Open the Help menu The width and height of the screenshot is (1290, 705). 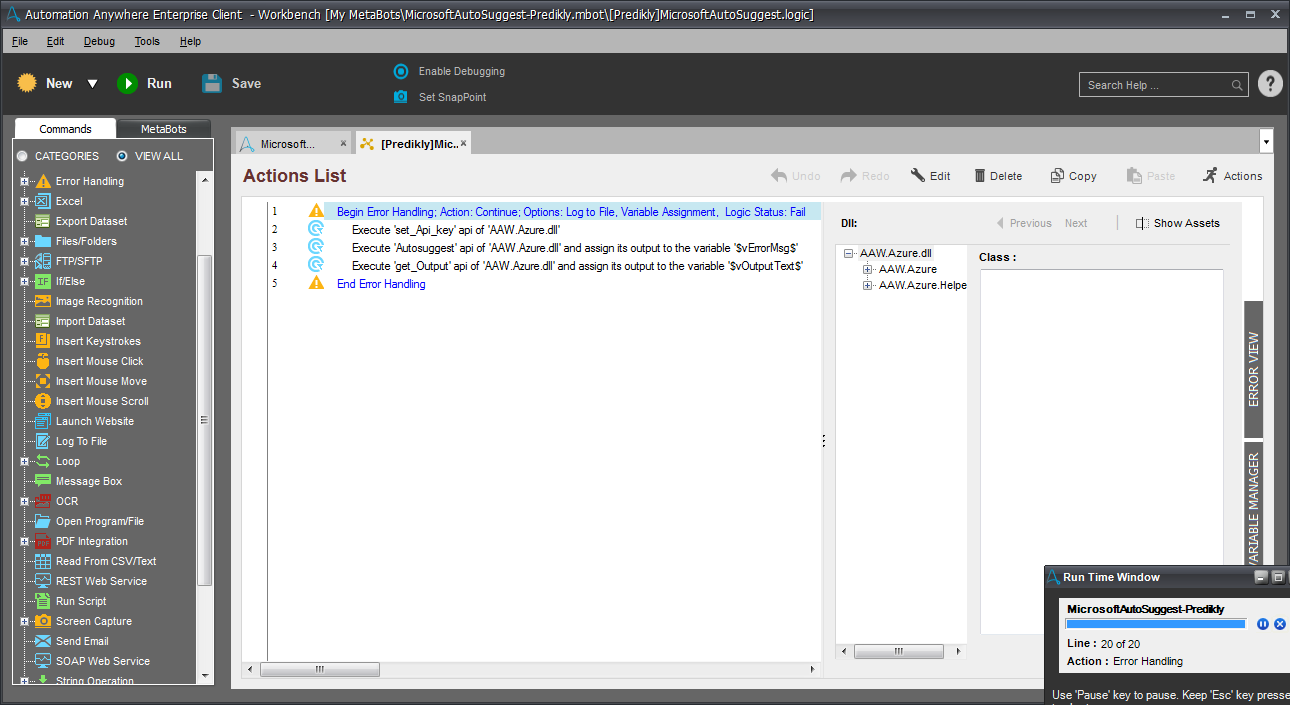pyautogui.click(x=190, y=41)
